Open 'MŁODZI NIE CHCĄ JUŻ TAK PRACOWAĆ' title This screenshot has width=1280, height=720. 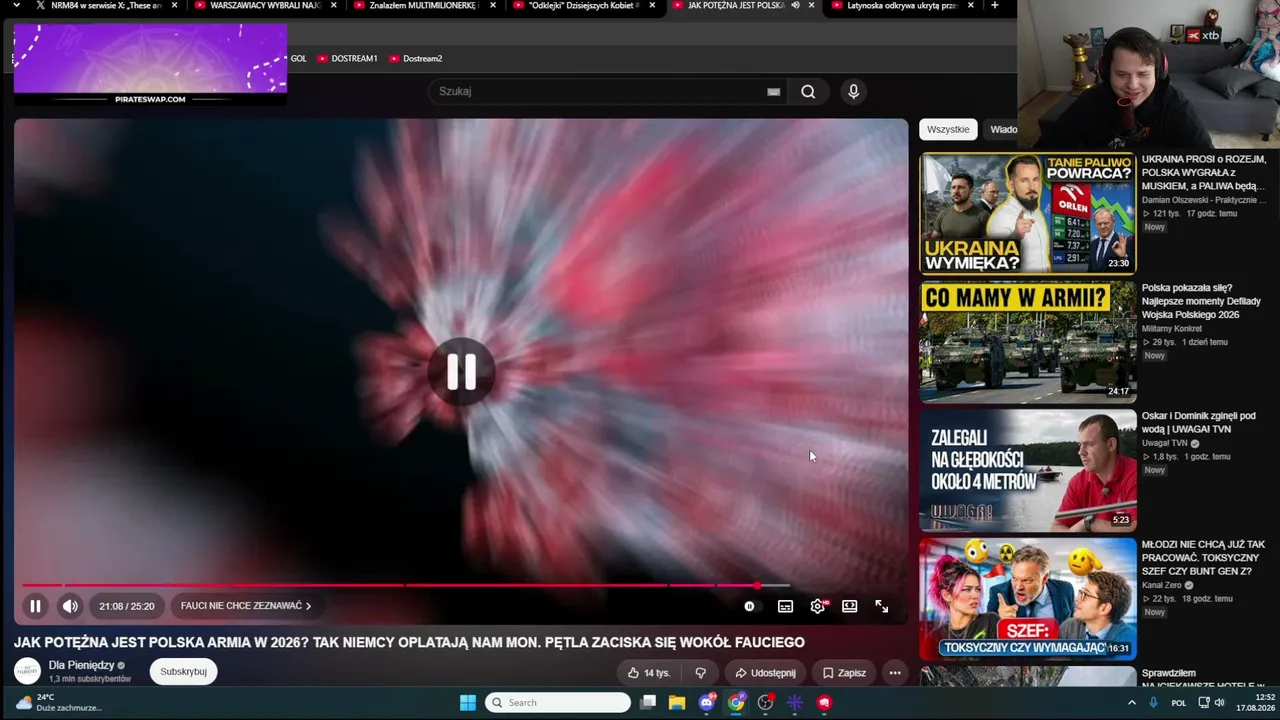pyautogui.click(x=1204, y=558)
